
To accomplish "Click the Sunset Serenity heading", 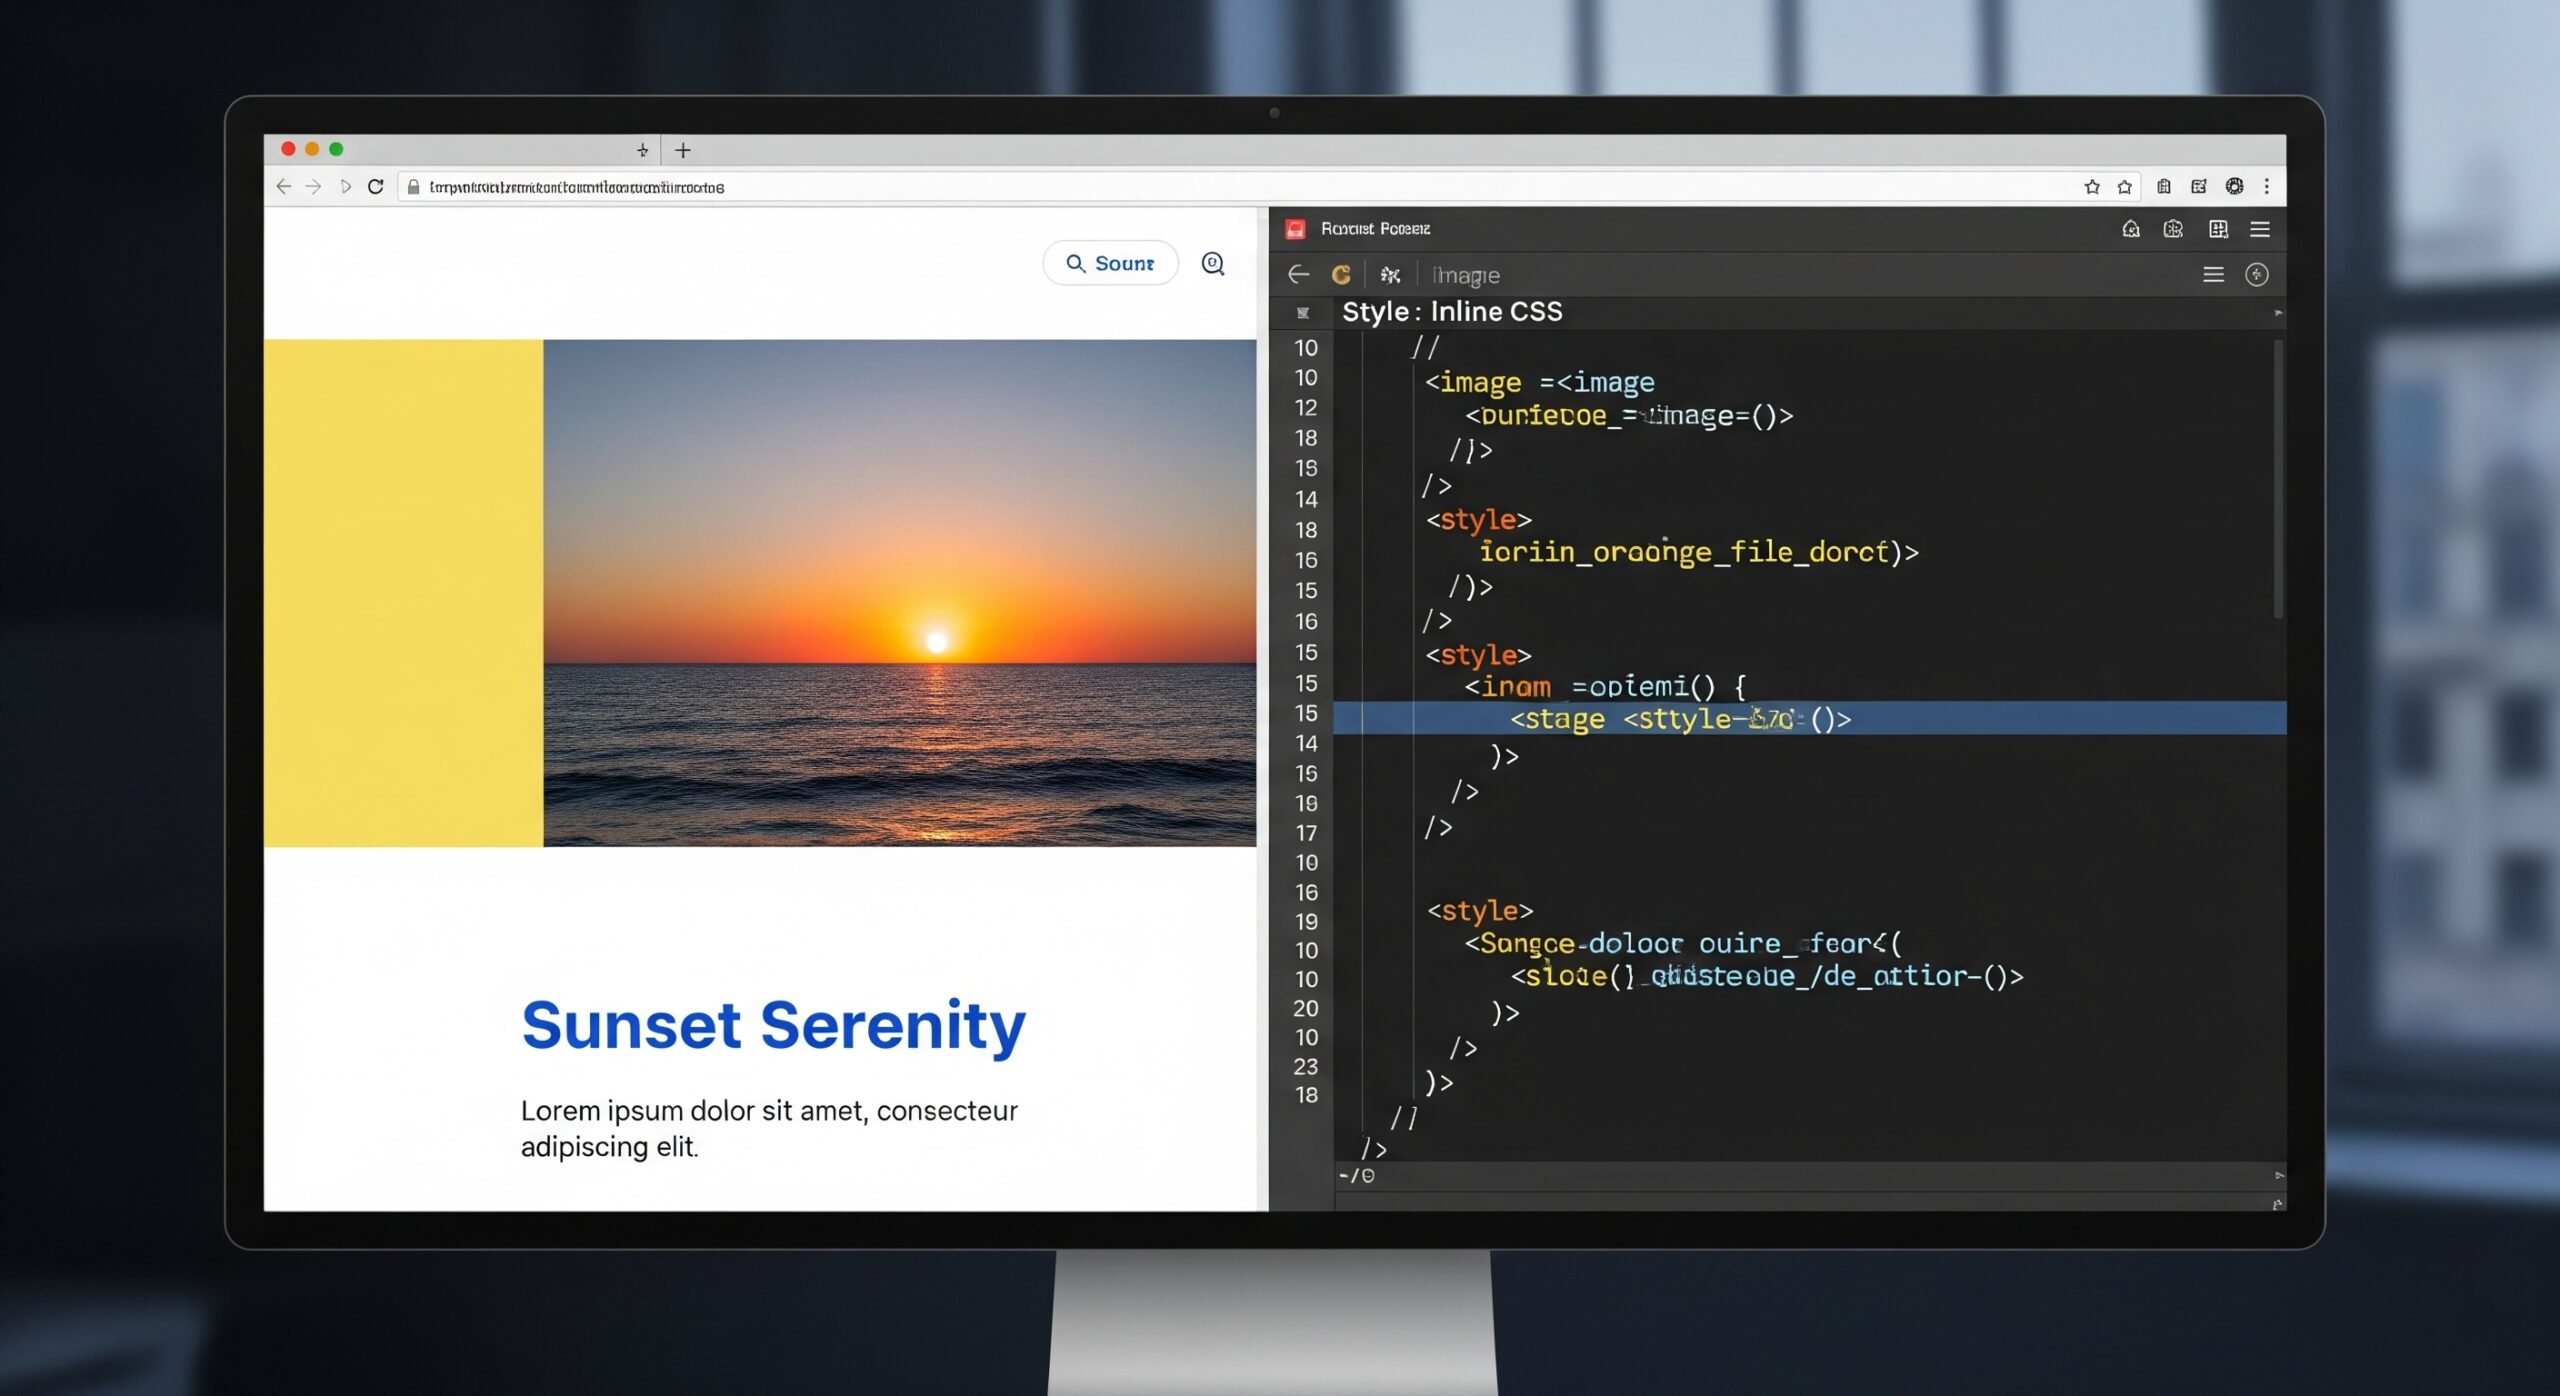I will [773, 1025].
